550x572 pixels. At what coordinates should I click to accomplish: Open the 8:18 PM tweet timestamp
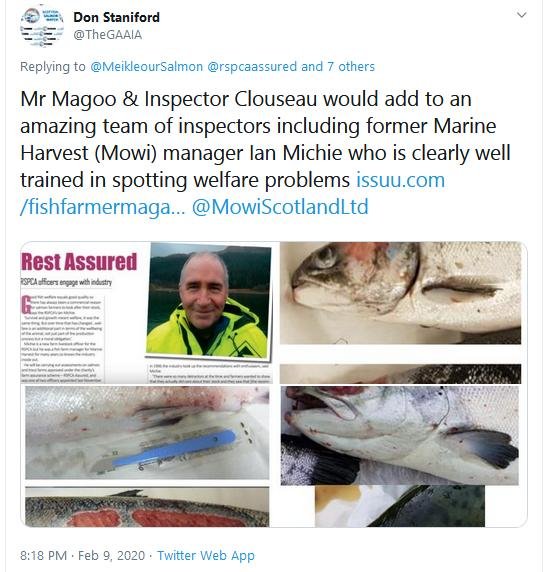click(x=43, y=556)
